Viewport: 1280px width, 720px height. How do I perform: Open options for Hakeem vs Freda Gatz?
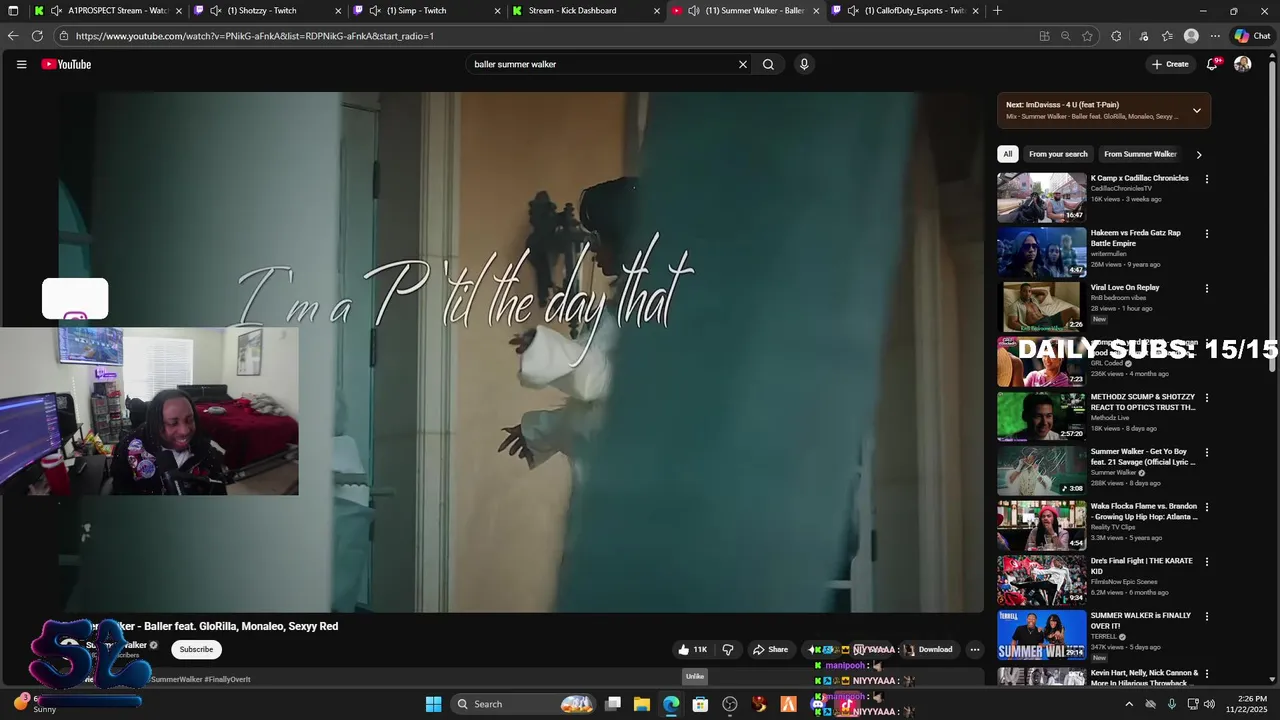pos(1207,234)
